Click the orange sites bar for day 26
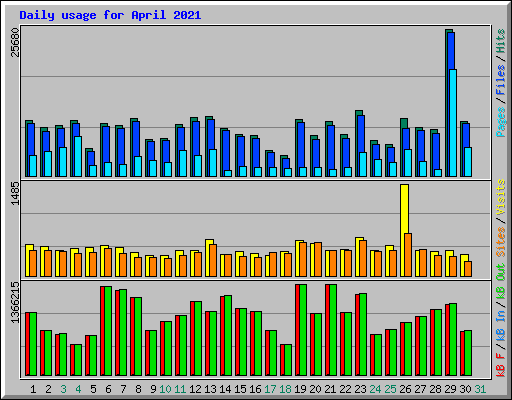 click(x=408, y=255)
